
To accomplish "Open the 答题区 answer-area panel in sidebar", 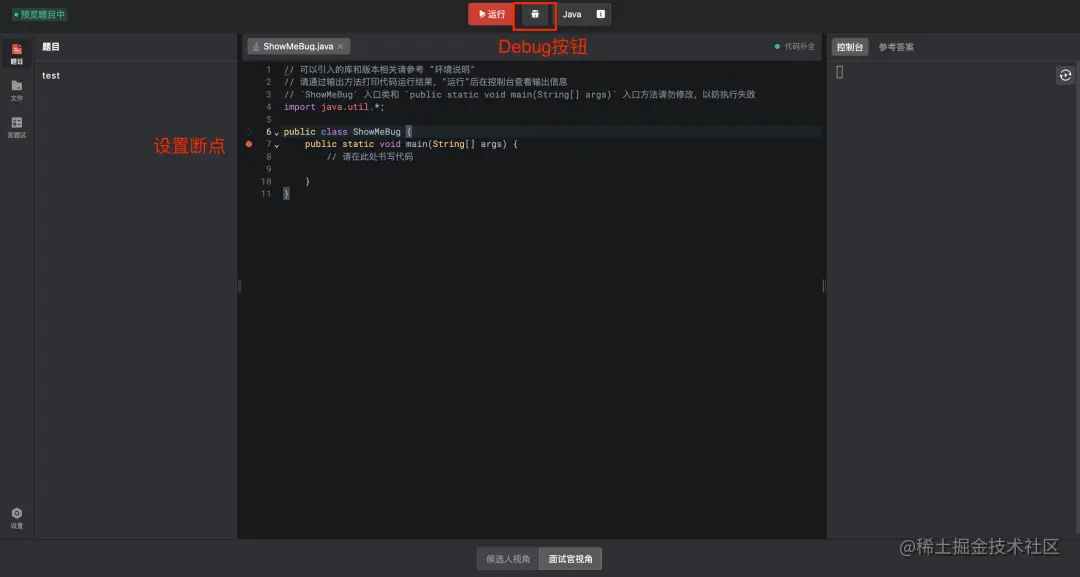I will tap(17, 127).
